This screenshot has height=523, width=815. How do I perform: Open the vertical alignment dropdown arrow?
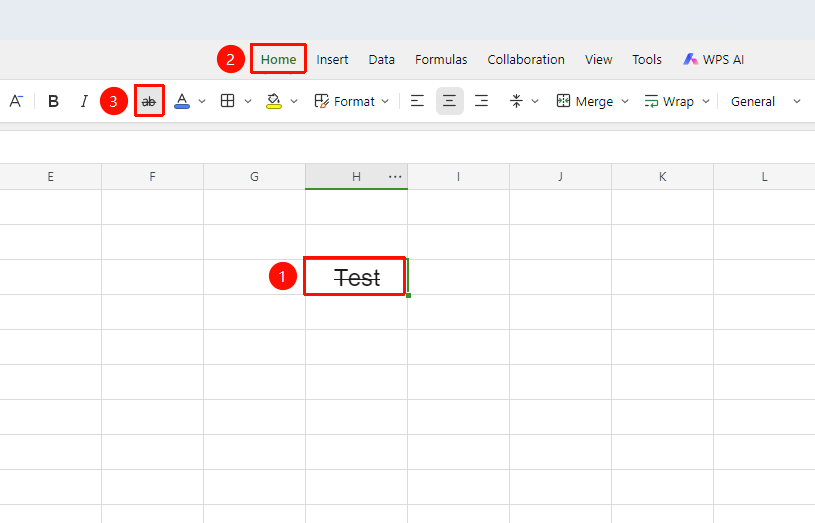point(535,101)
